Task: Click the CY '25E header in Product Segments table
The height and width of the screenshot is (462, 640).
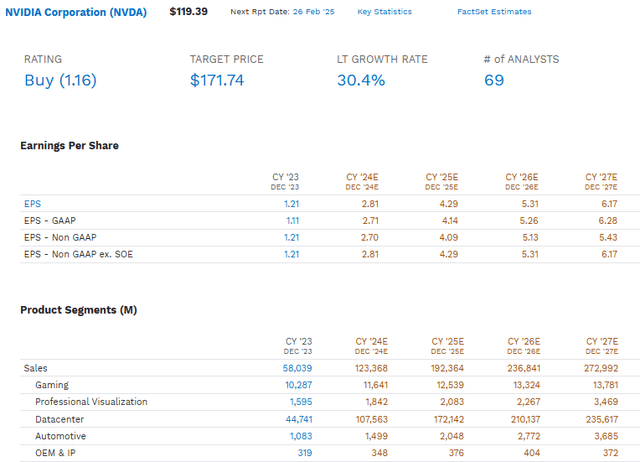Action: point(448,346)
